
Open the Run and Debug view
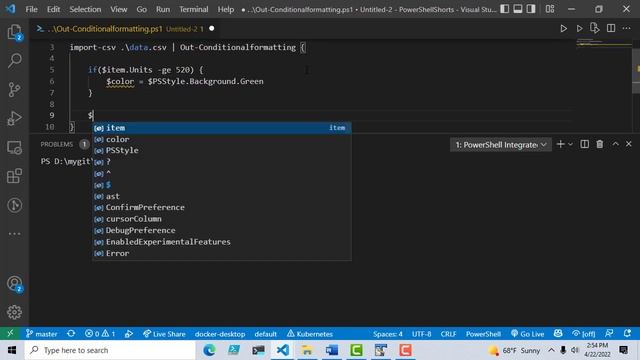click(x=14, y=118)
